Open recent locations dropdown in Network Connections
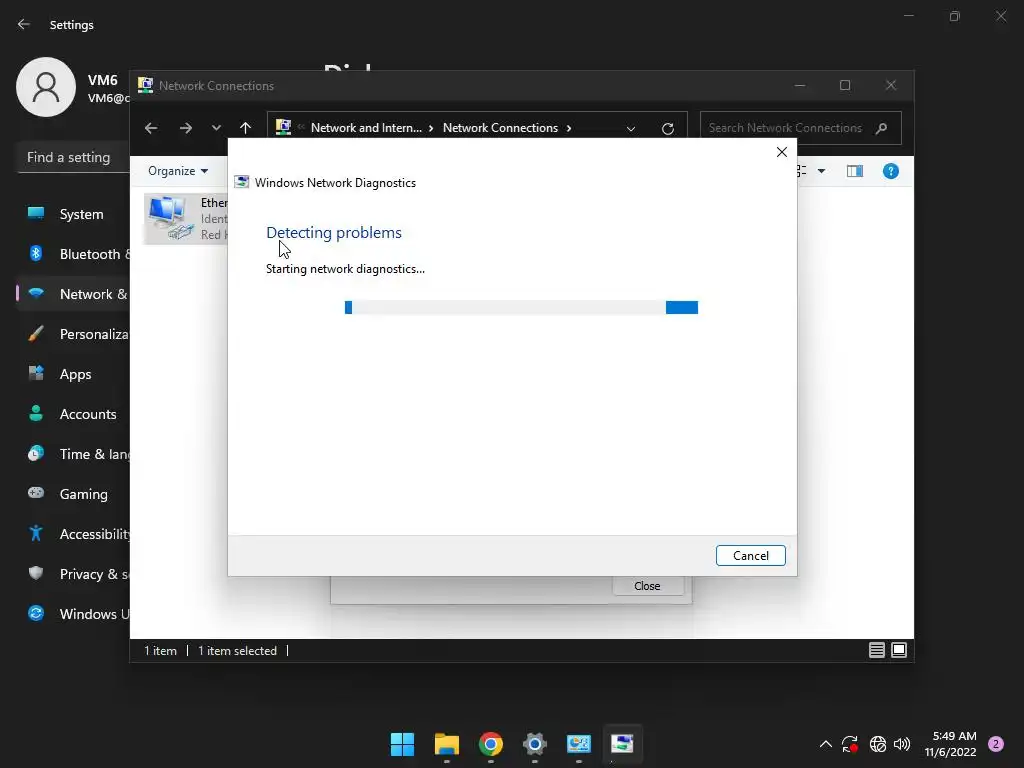1024x768 pixels. tap(216, 128)
